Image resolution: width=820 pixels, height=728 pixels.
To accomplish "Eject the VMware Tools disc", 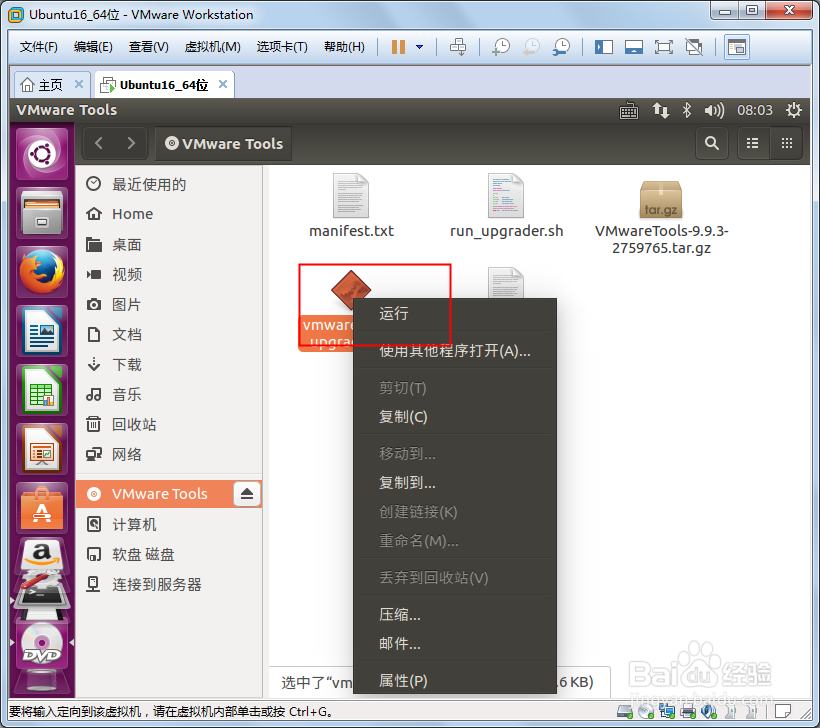I will 247,494.
